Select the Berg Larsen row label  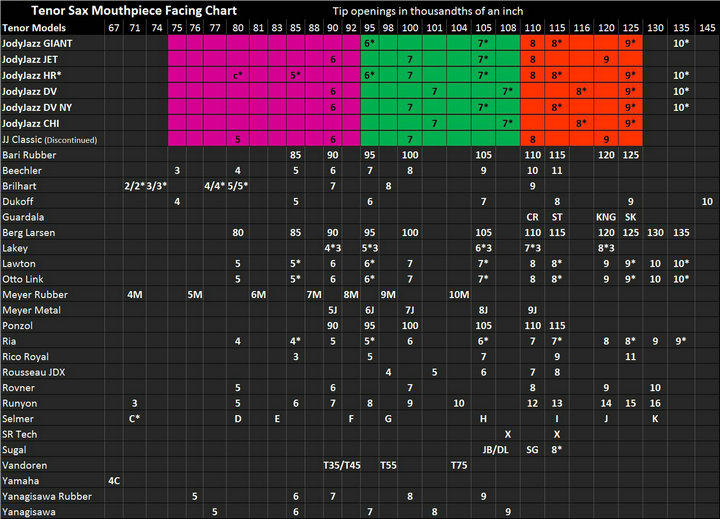[x=28, y=232]
